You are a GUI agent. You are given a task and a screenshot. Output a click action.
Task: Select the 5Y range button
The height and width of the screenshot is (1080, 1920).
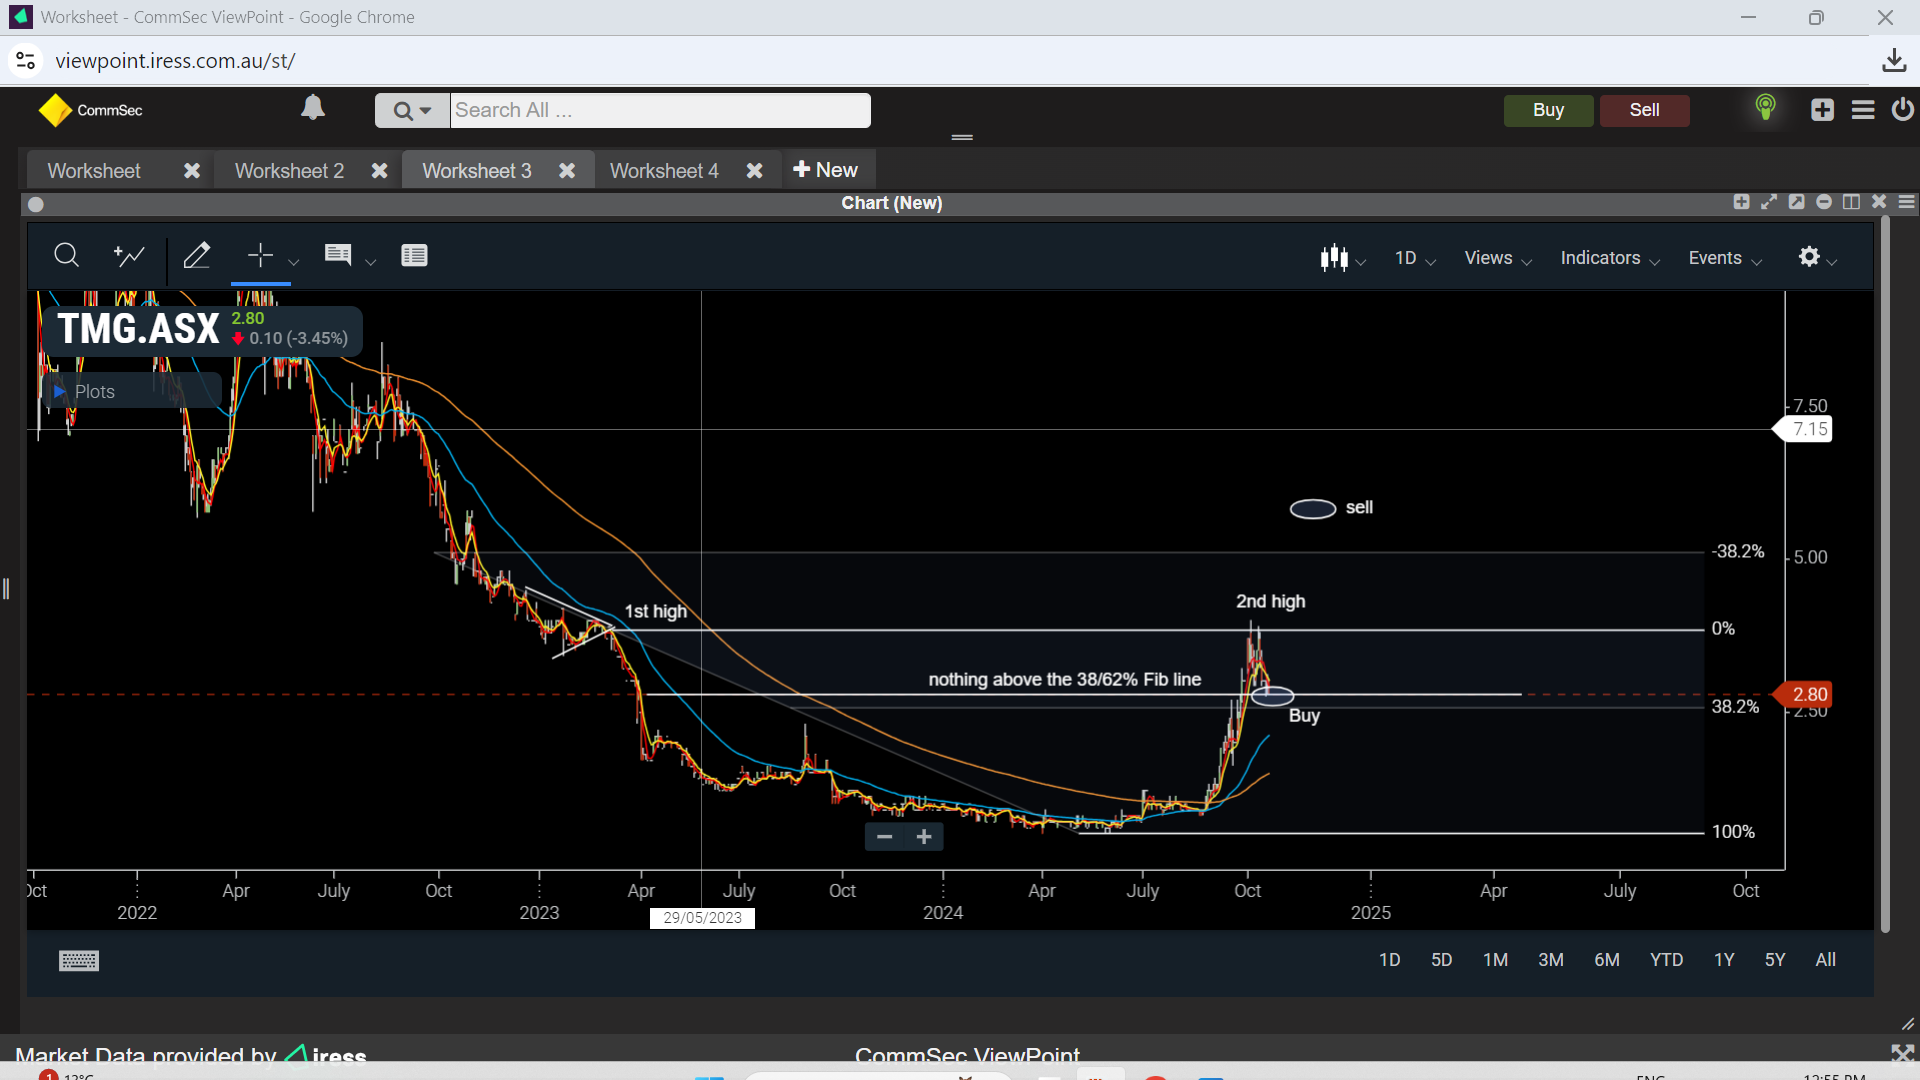coord(1774,960)
